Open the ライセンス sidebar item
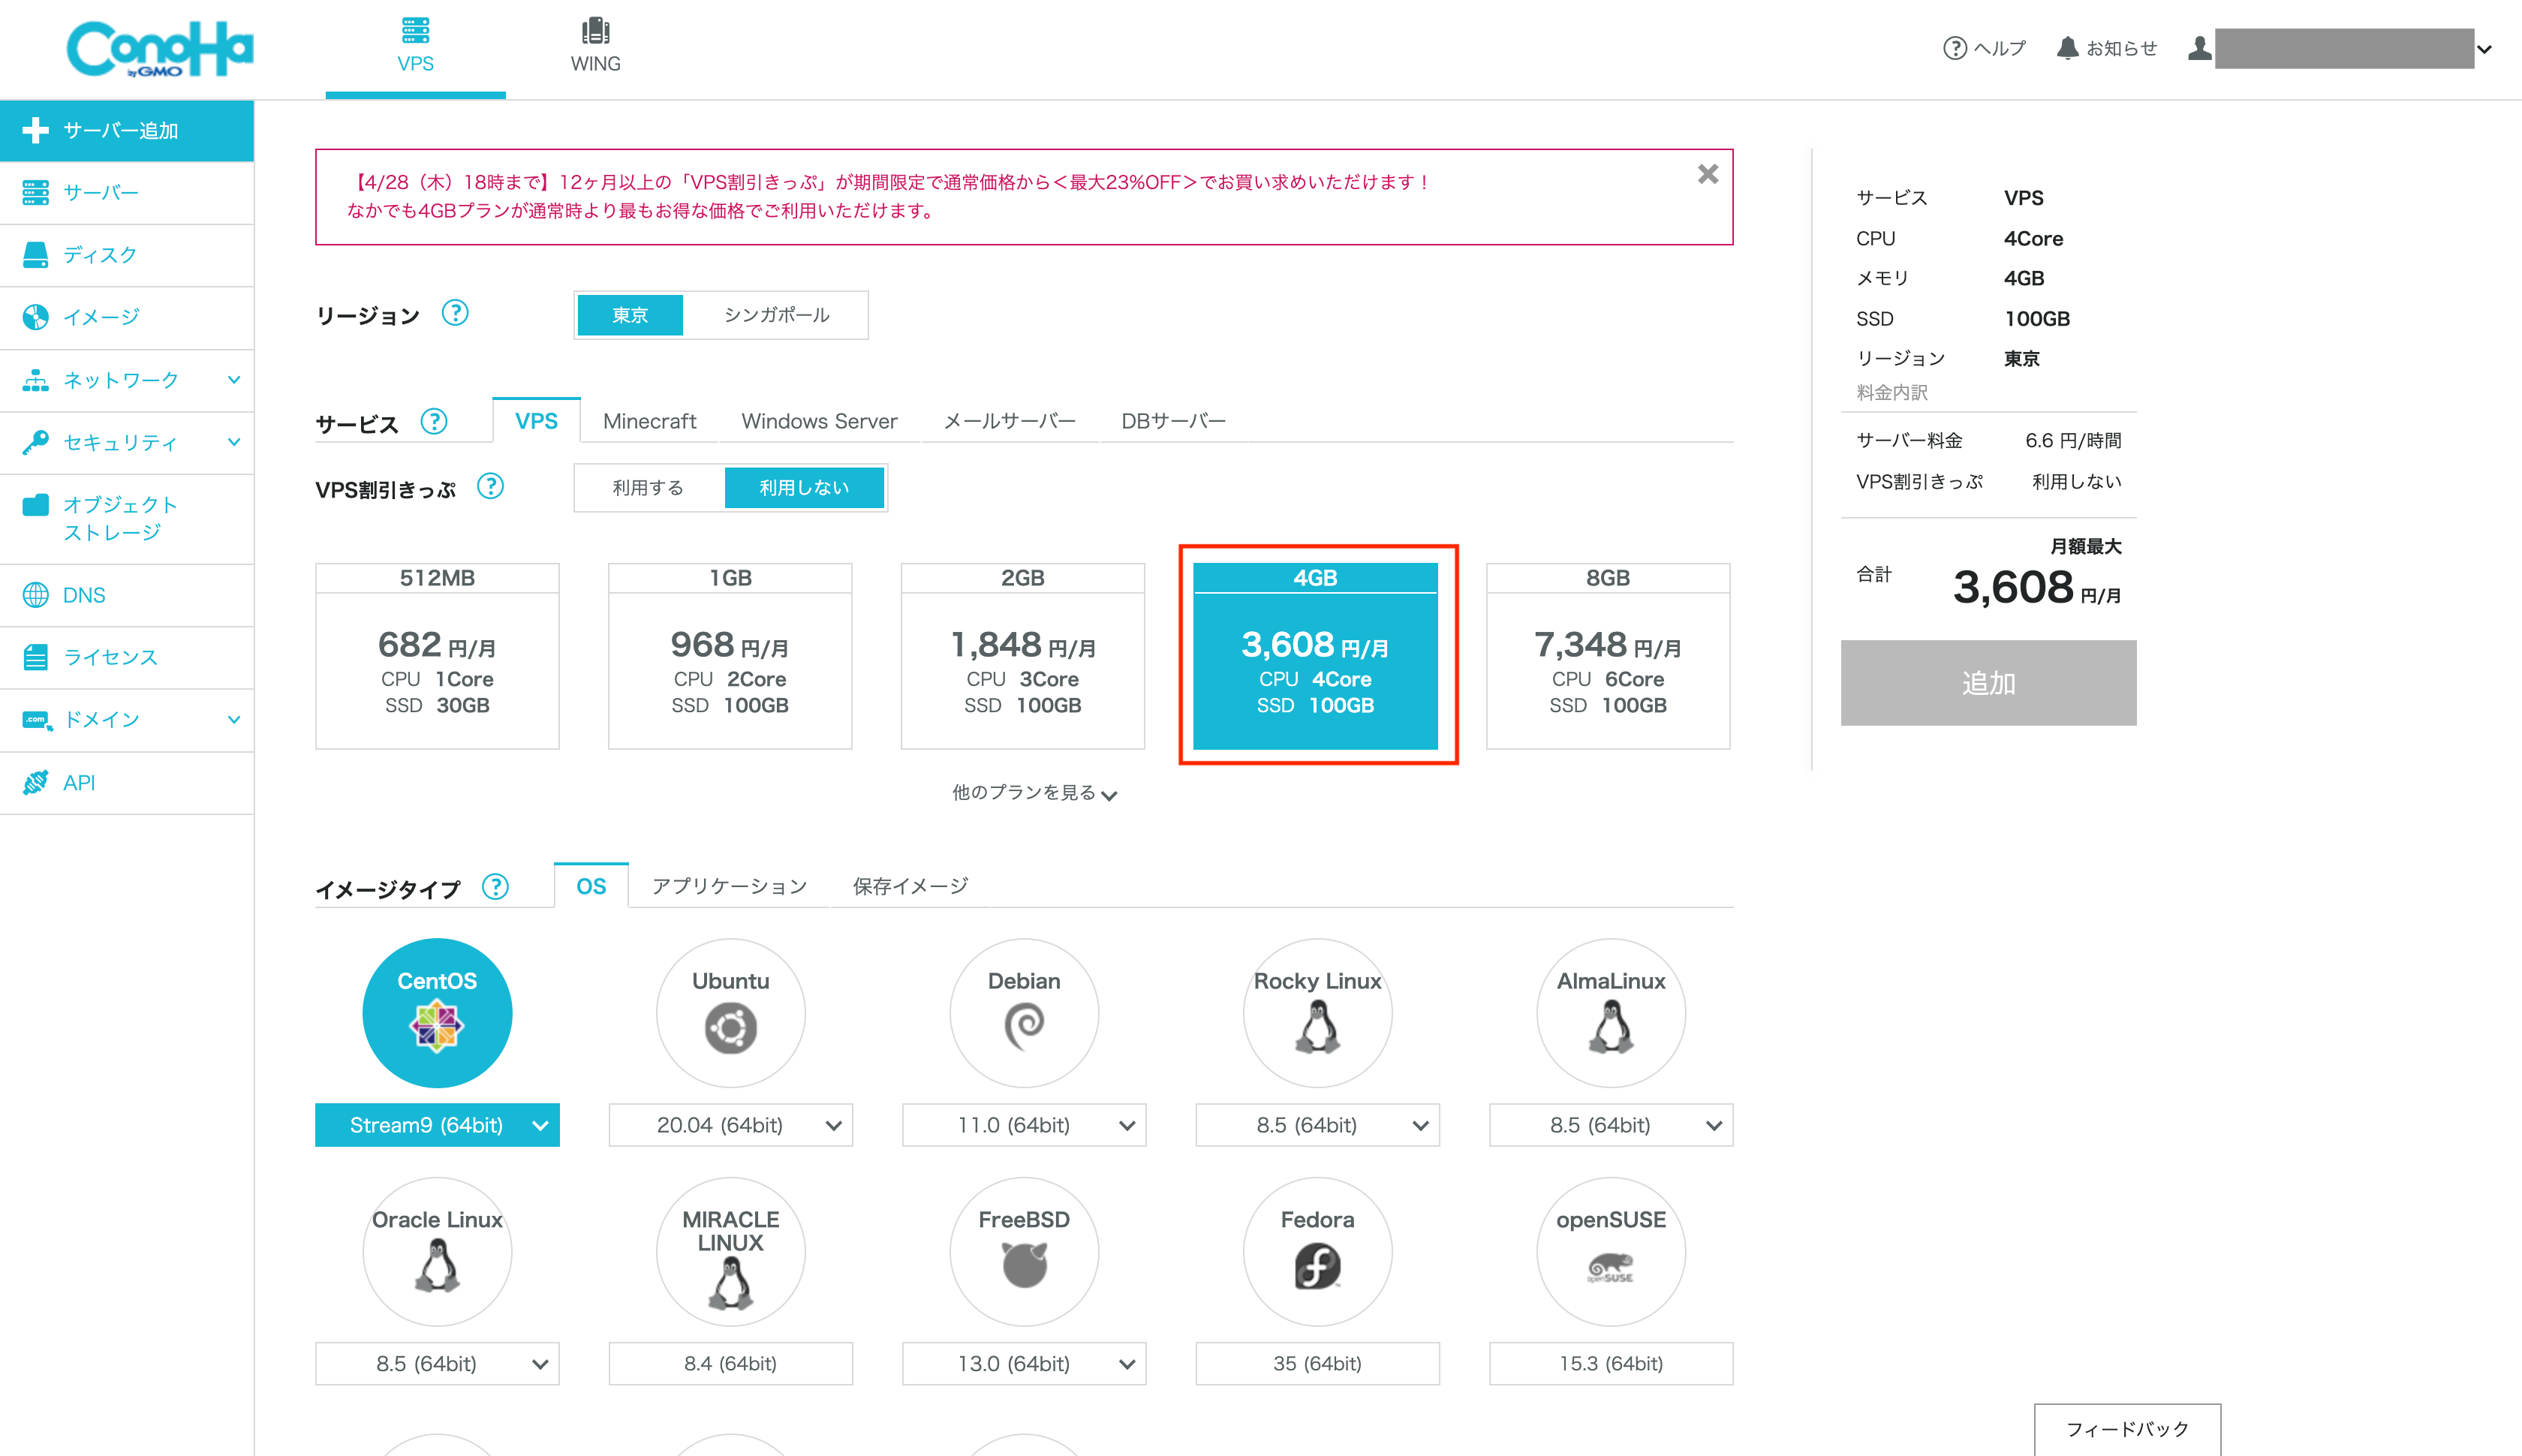This screenshot has width=2522, height=1456. click(x=127, y=657)
